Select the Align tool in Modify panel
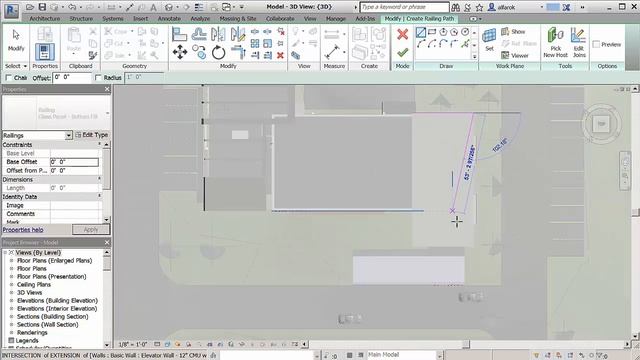 pos(179,34)
